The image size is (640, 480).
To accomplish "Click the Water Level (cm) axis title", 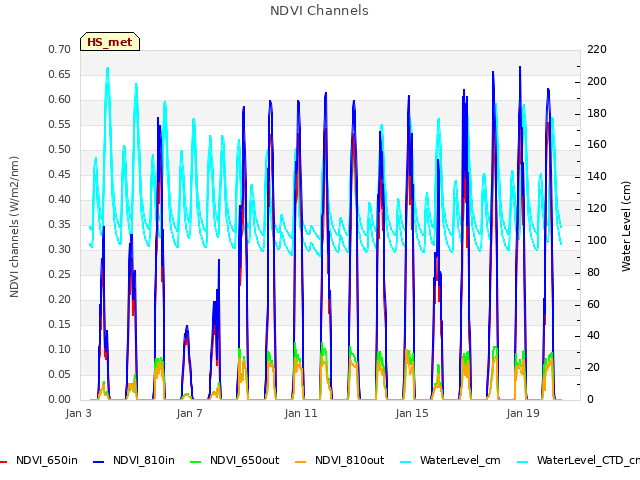I will (x=626, y=226).
